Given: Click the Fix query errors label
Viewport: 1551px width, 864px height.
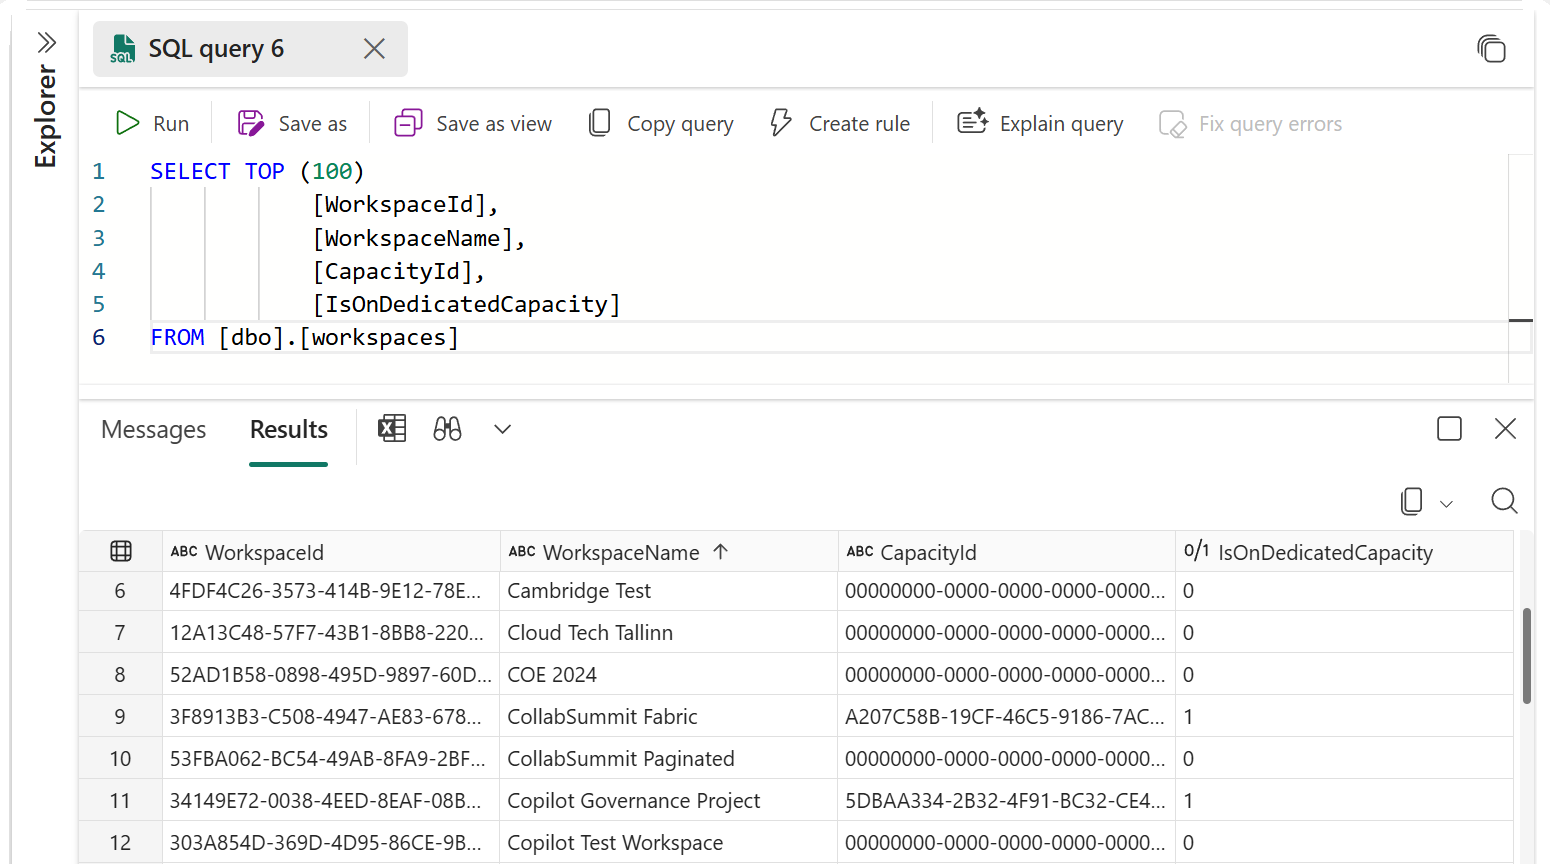Looking at the screenshot, I should point(1270,124).
